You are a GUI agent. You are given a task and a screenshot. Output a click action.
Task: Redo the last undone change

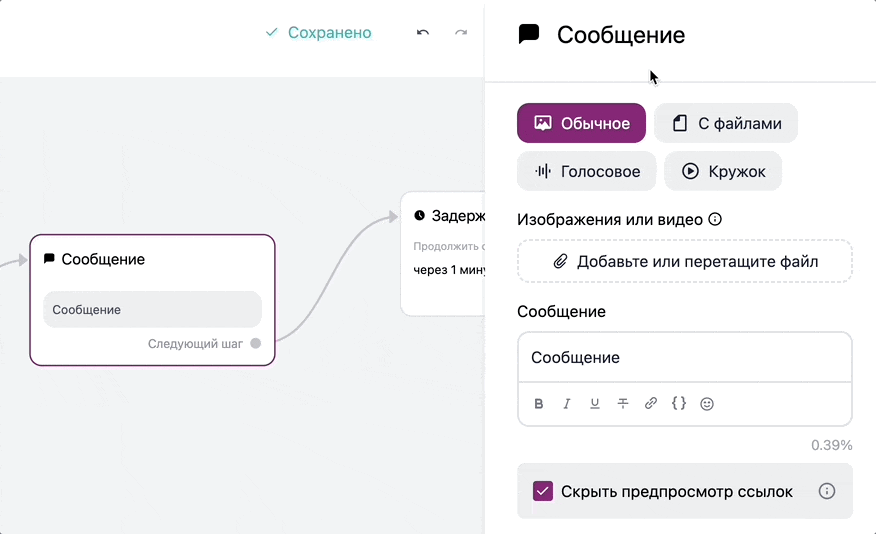pyautogui.click(x=461, y=33)
